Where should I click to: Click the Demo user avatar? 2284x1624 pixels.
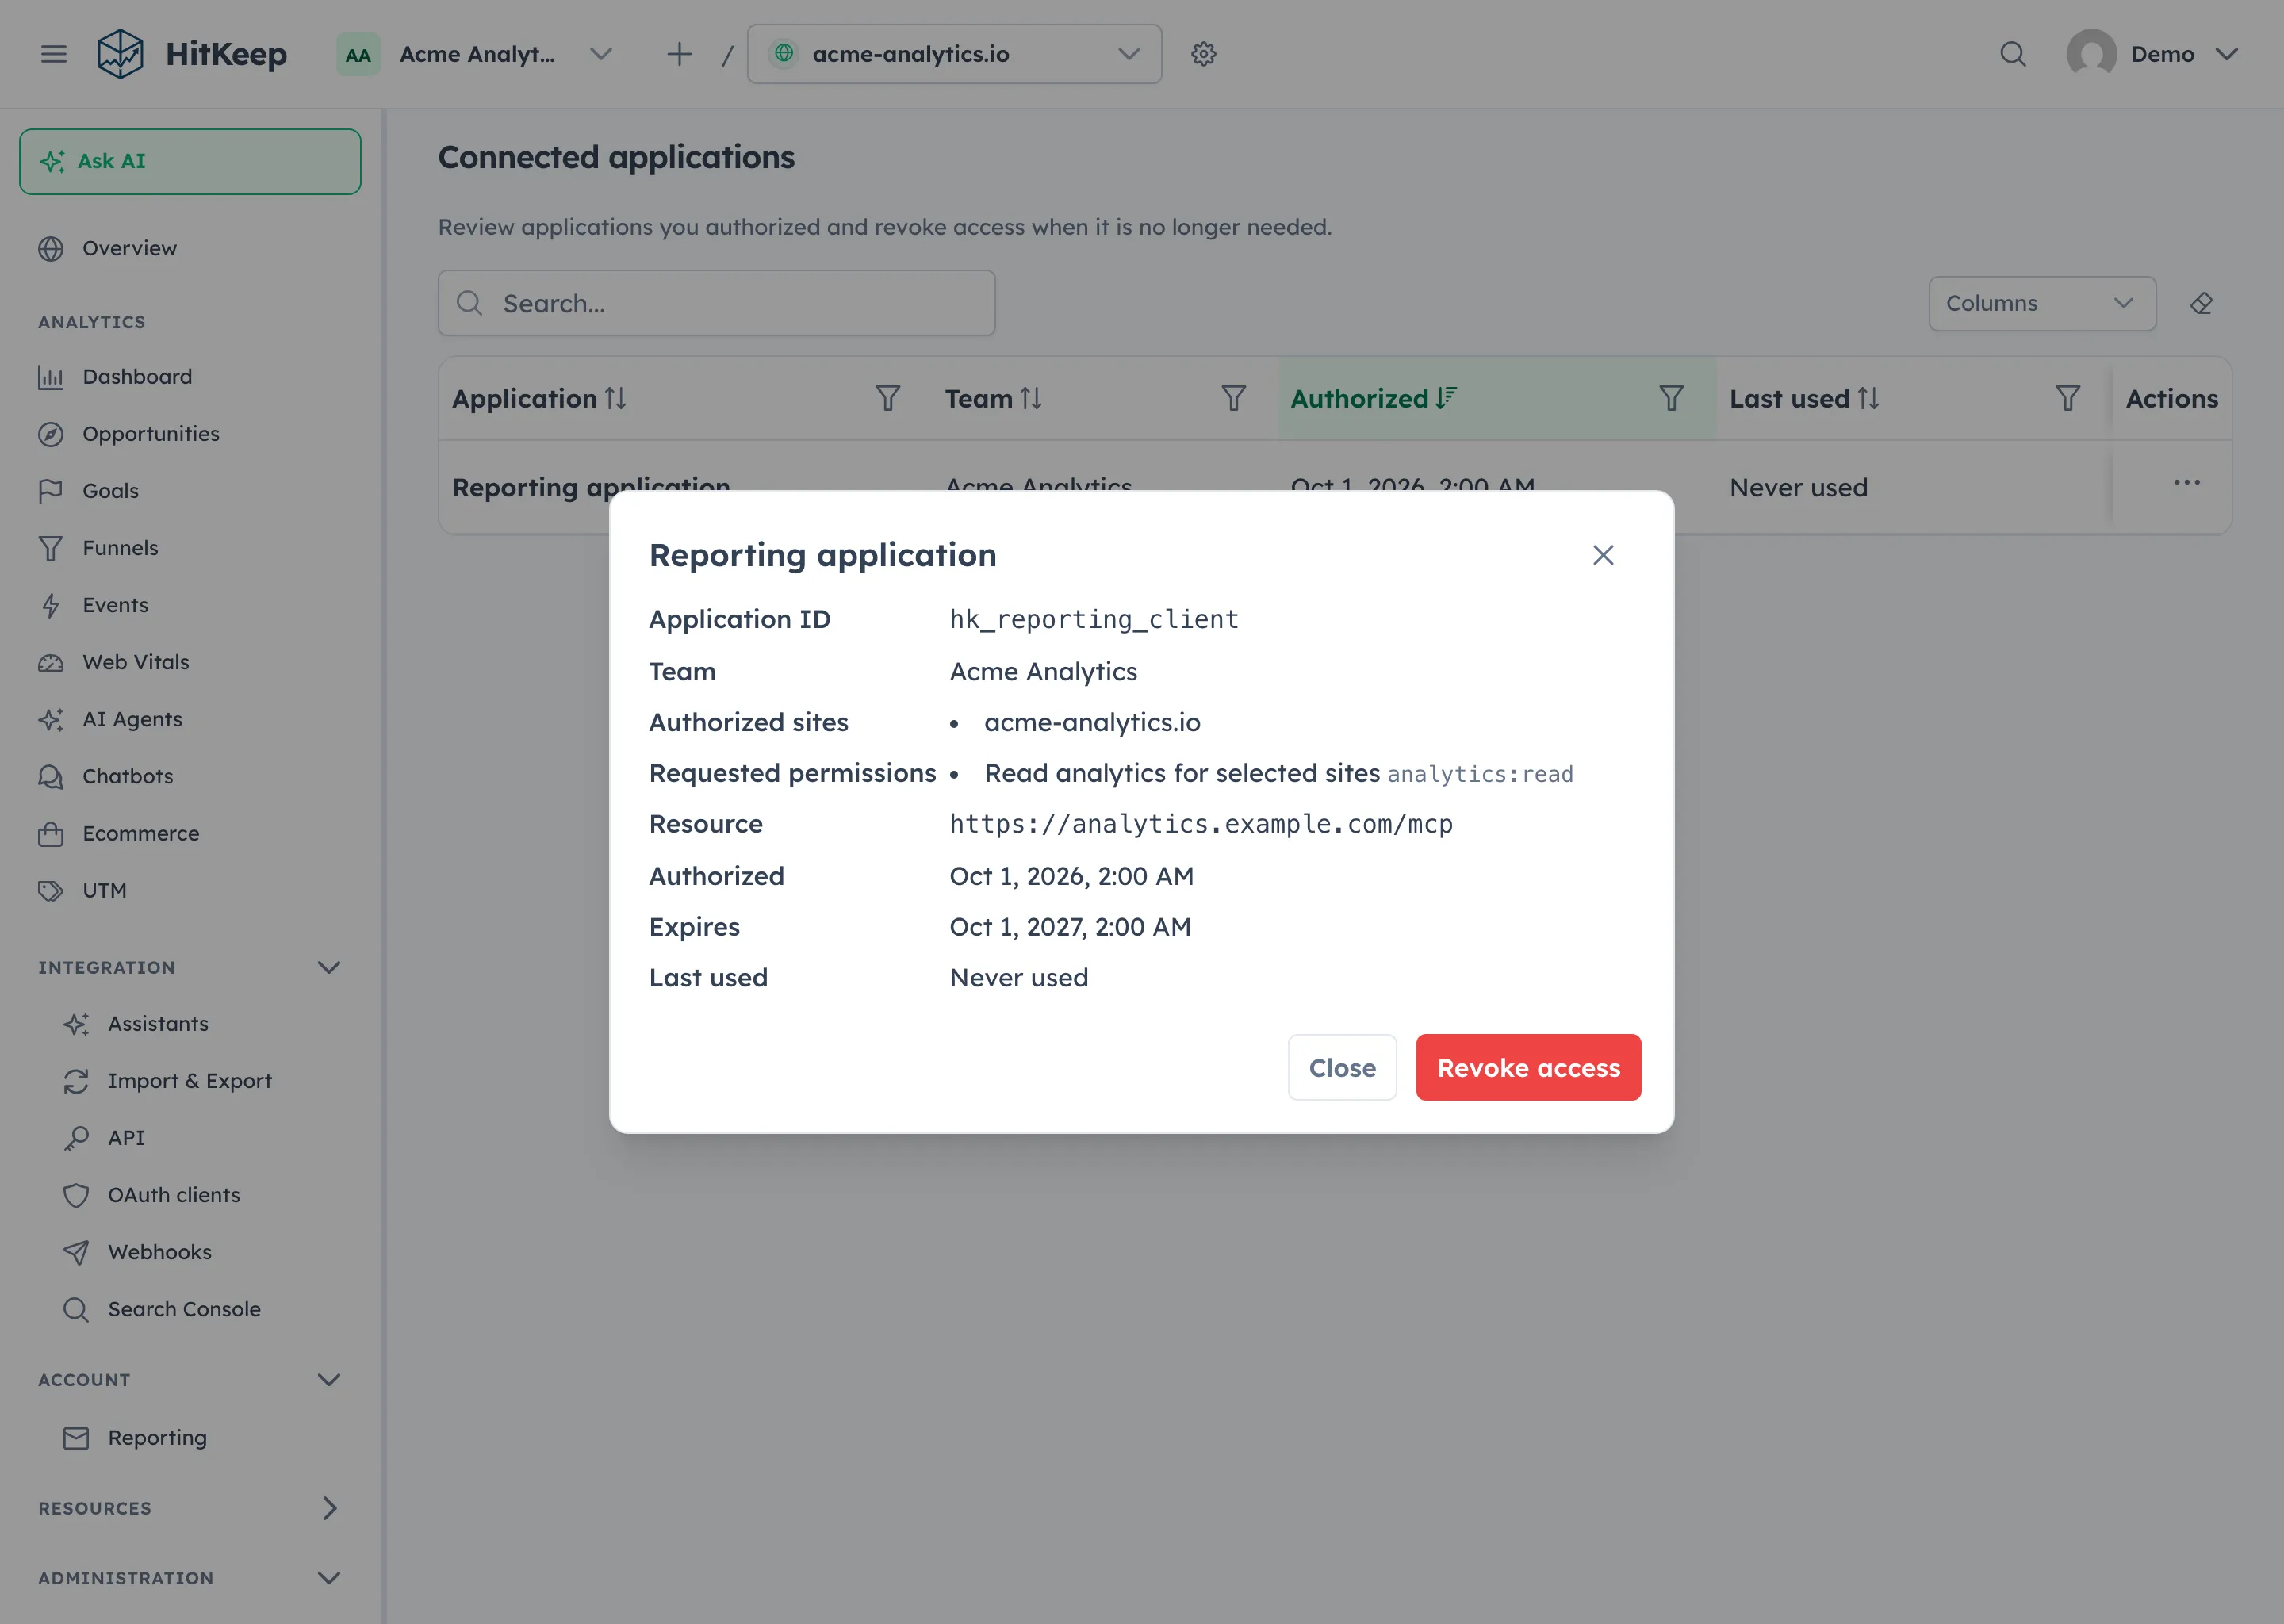click(2091, 54)
